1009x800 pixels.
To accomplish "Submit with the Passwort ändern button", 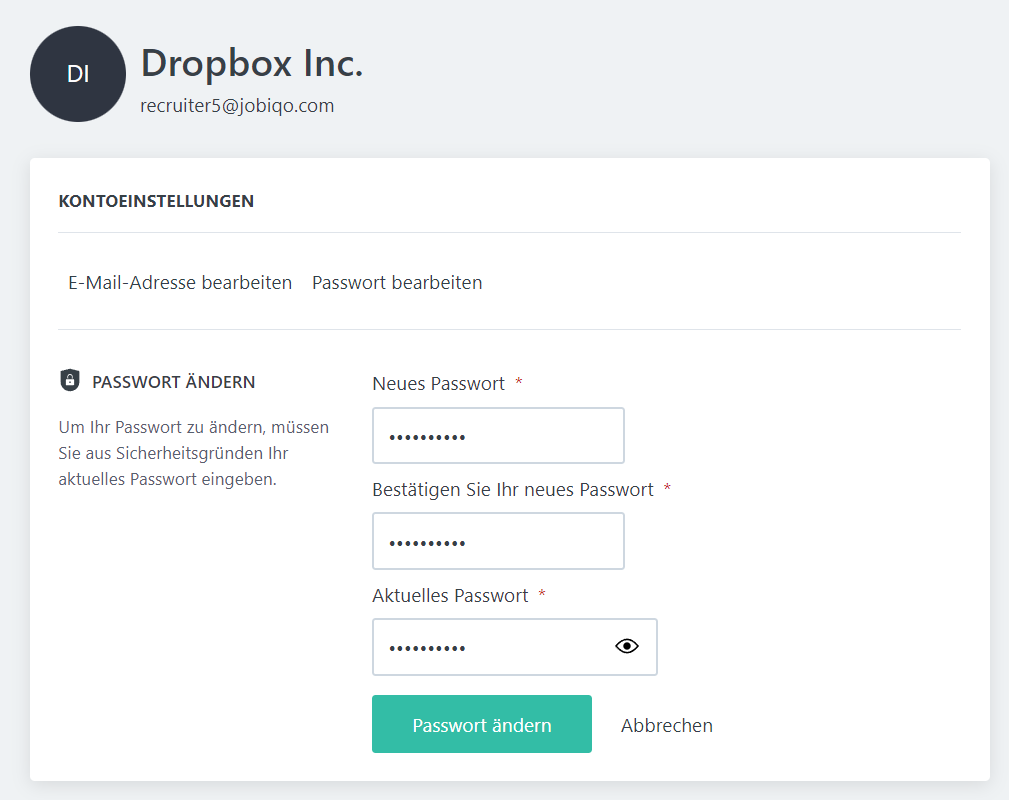I will coord(482,724).
